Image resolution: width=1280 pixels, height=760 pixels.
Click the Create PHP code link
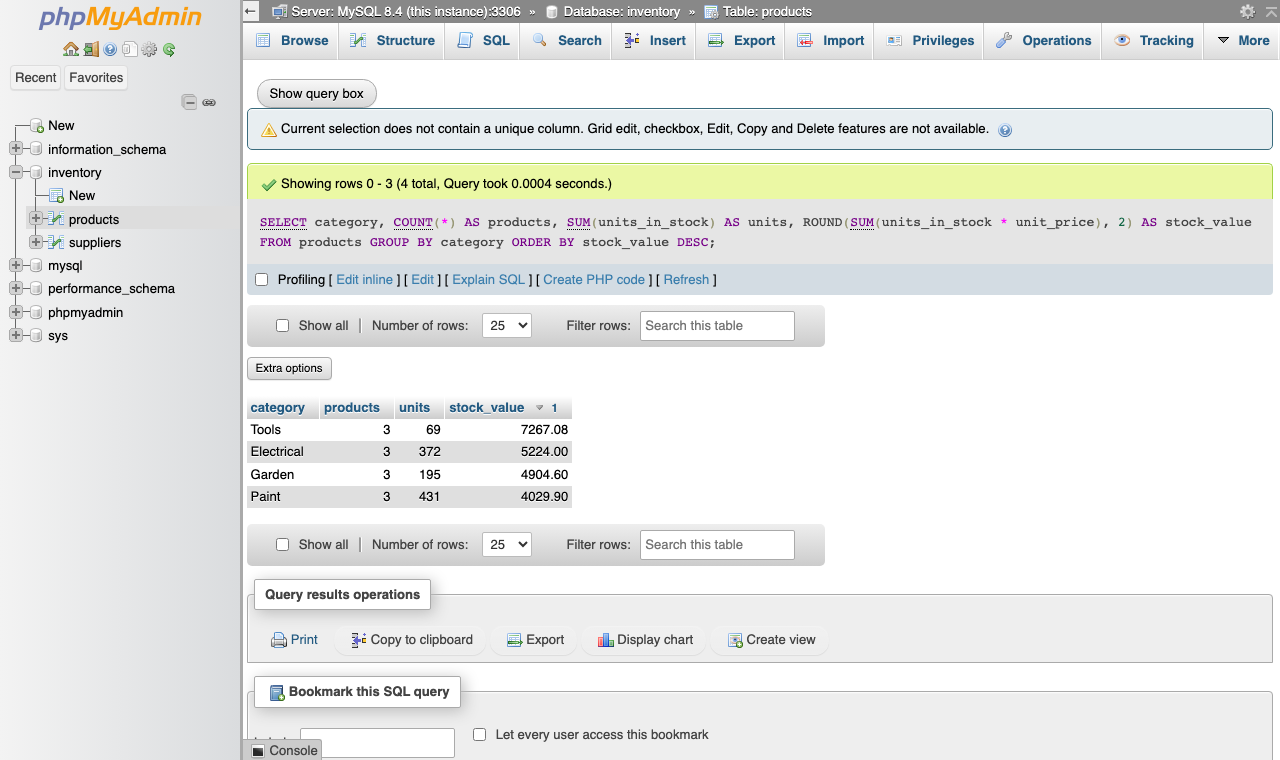[x=594, y=280]
